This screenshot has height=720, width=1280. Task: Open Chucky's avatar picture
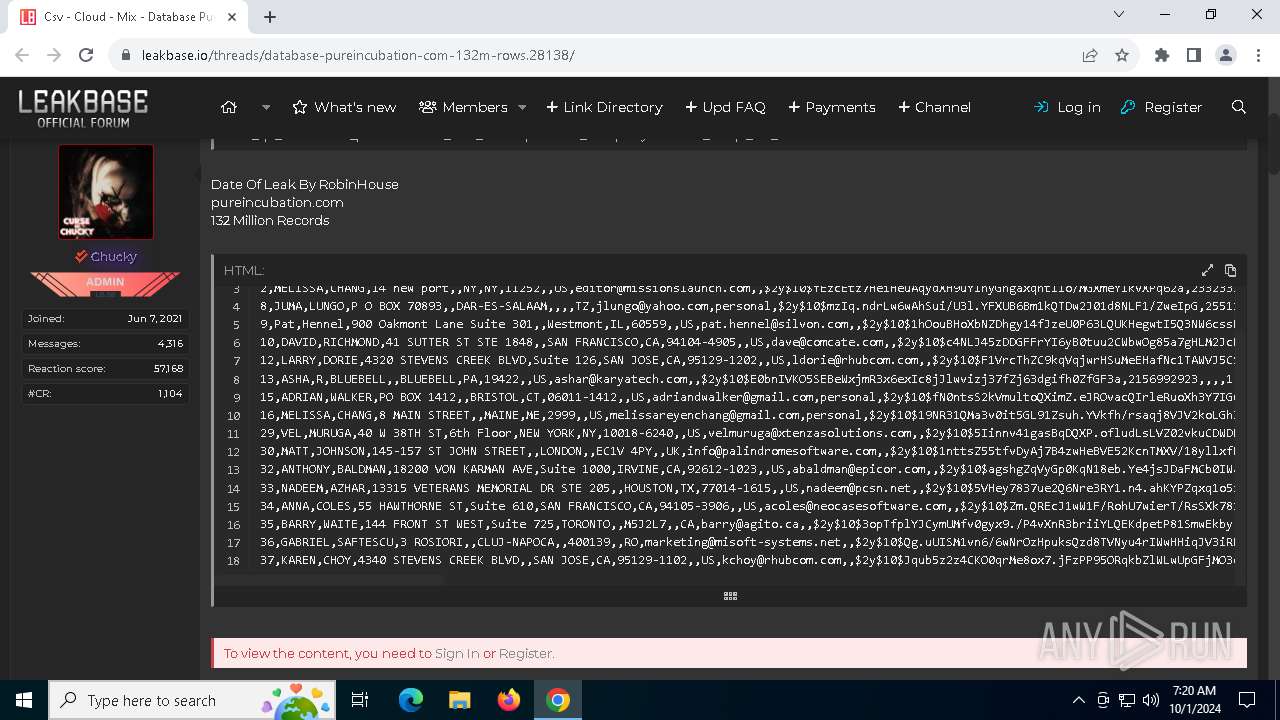click(106, 192)
